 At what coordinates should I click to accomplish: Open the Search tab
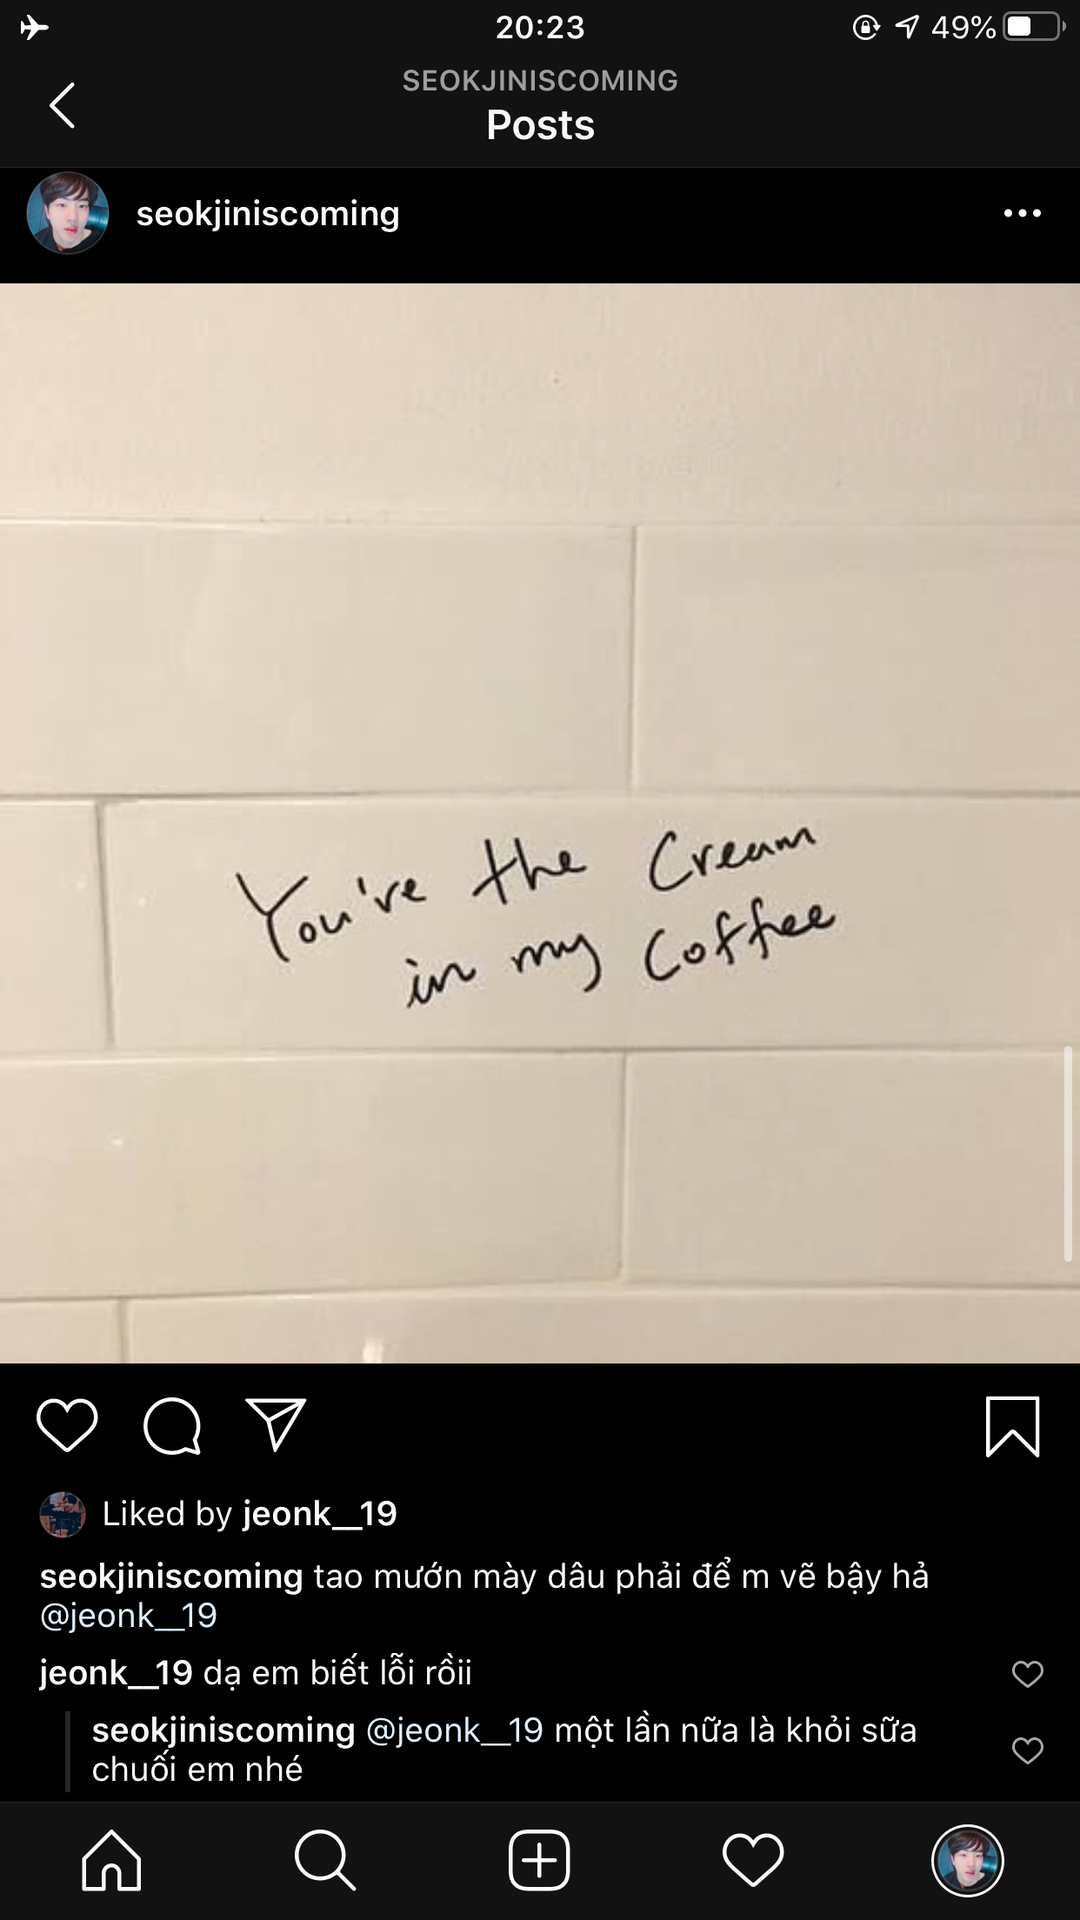point(325,1860)
